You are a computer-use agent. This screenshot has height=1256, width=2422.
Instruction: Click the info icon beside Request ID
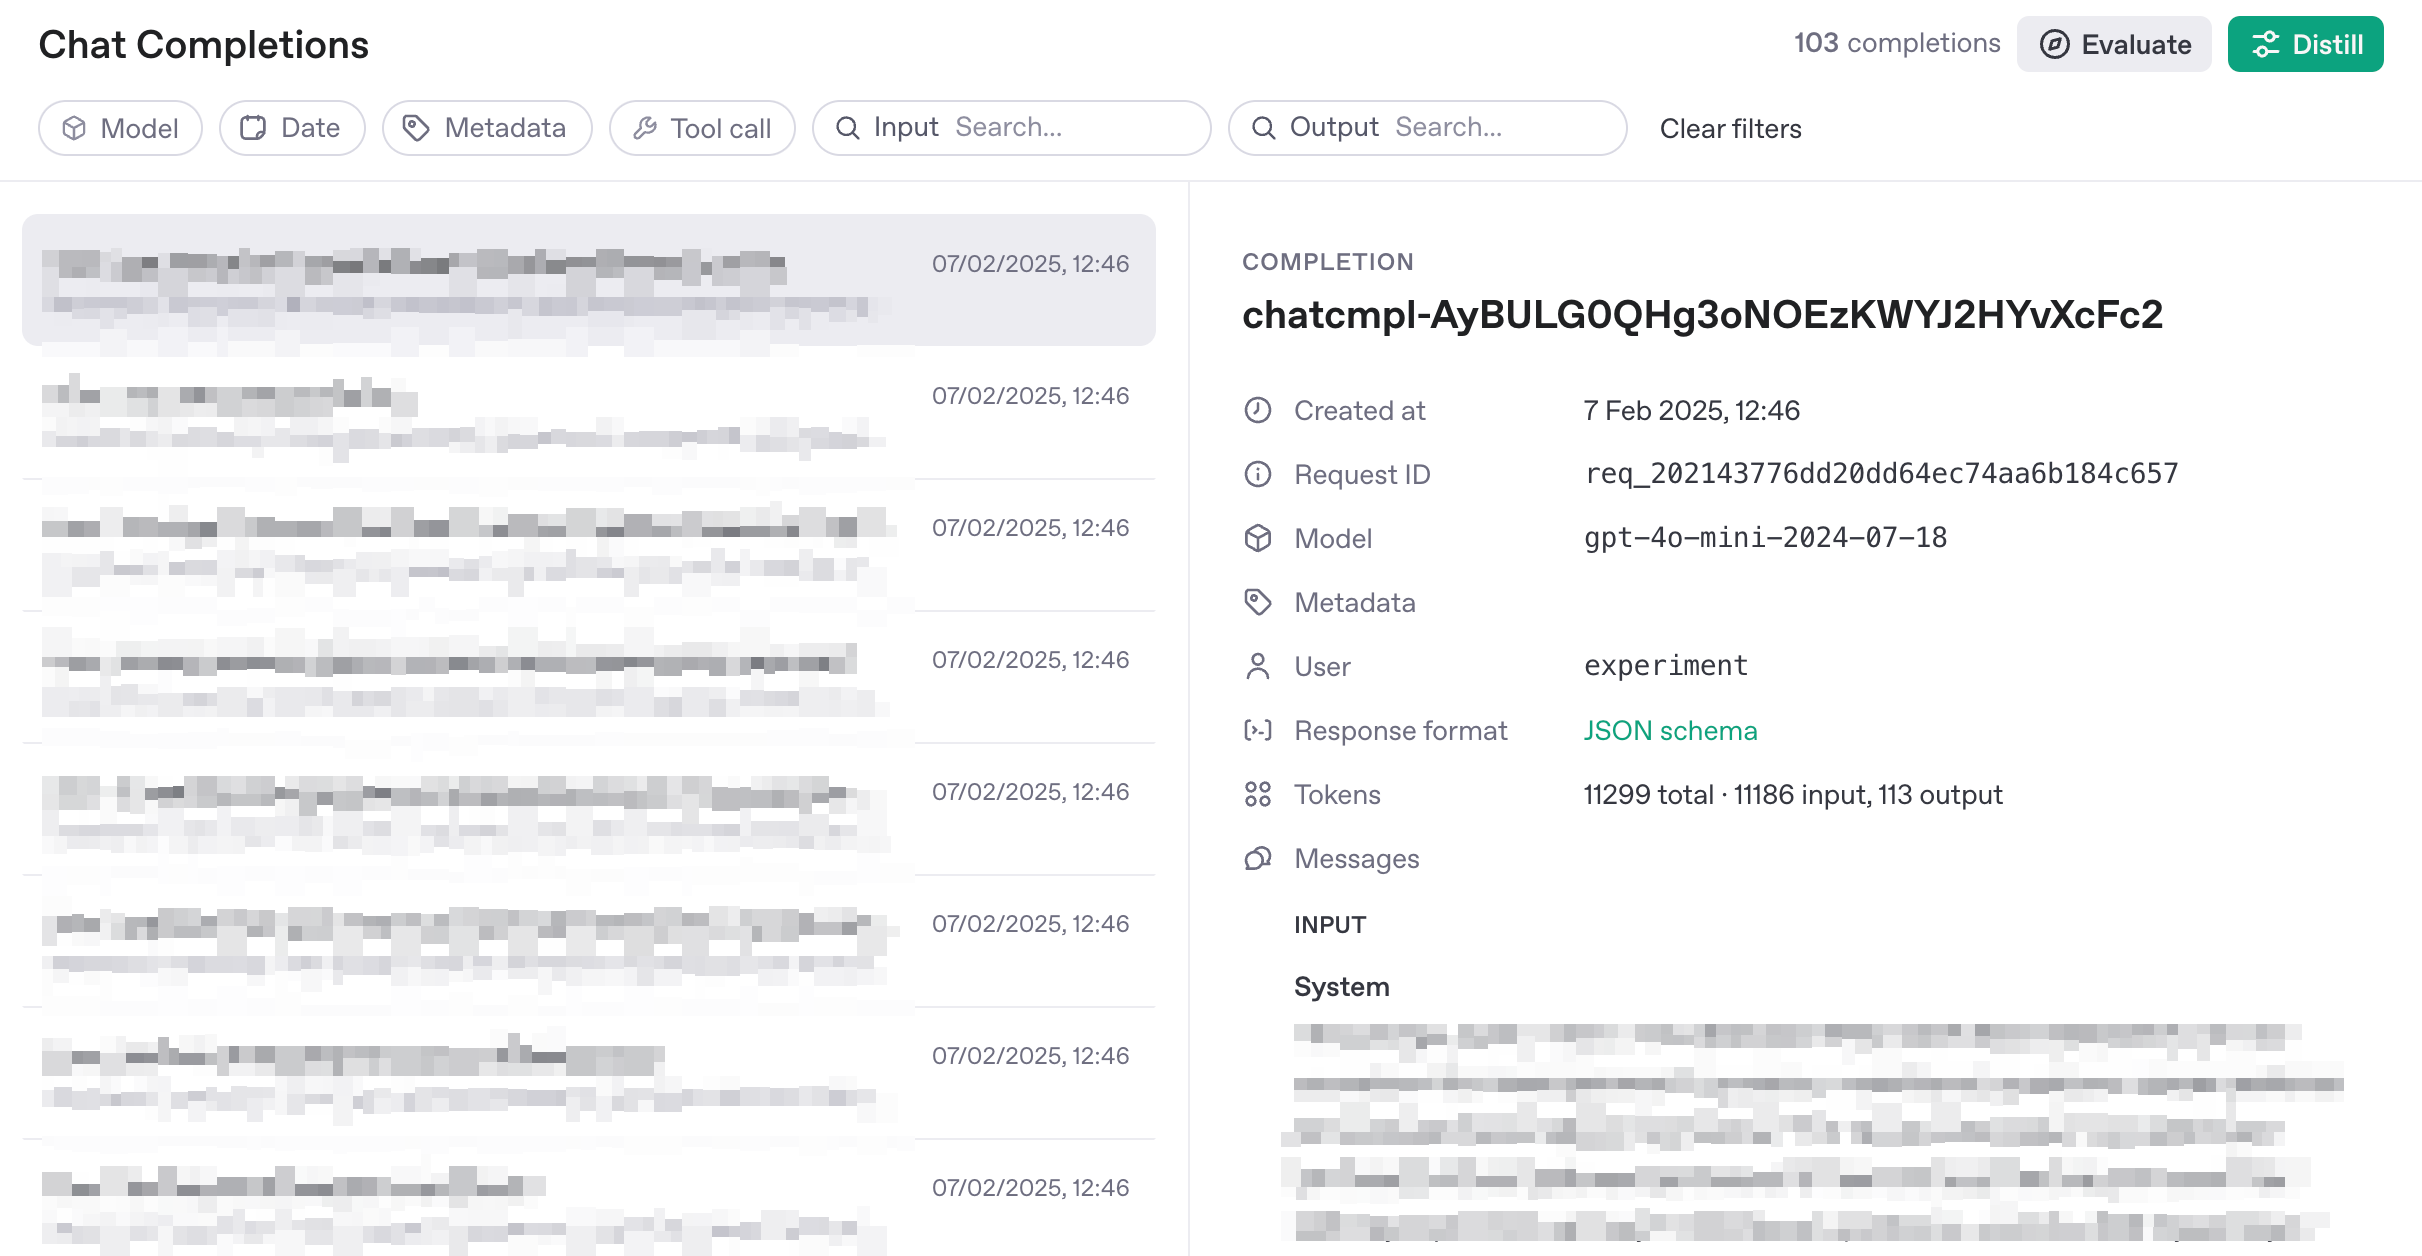pos(1257,474)
